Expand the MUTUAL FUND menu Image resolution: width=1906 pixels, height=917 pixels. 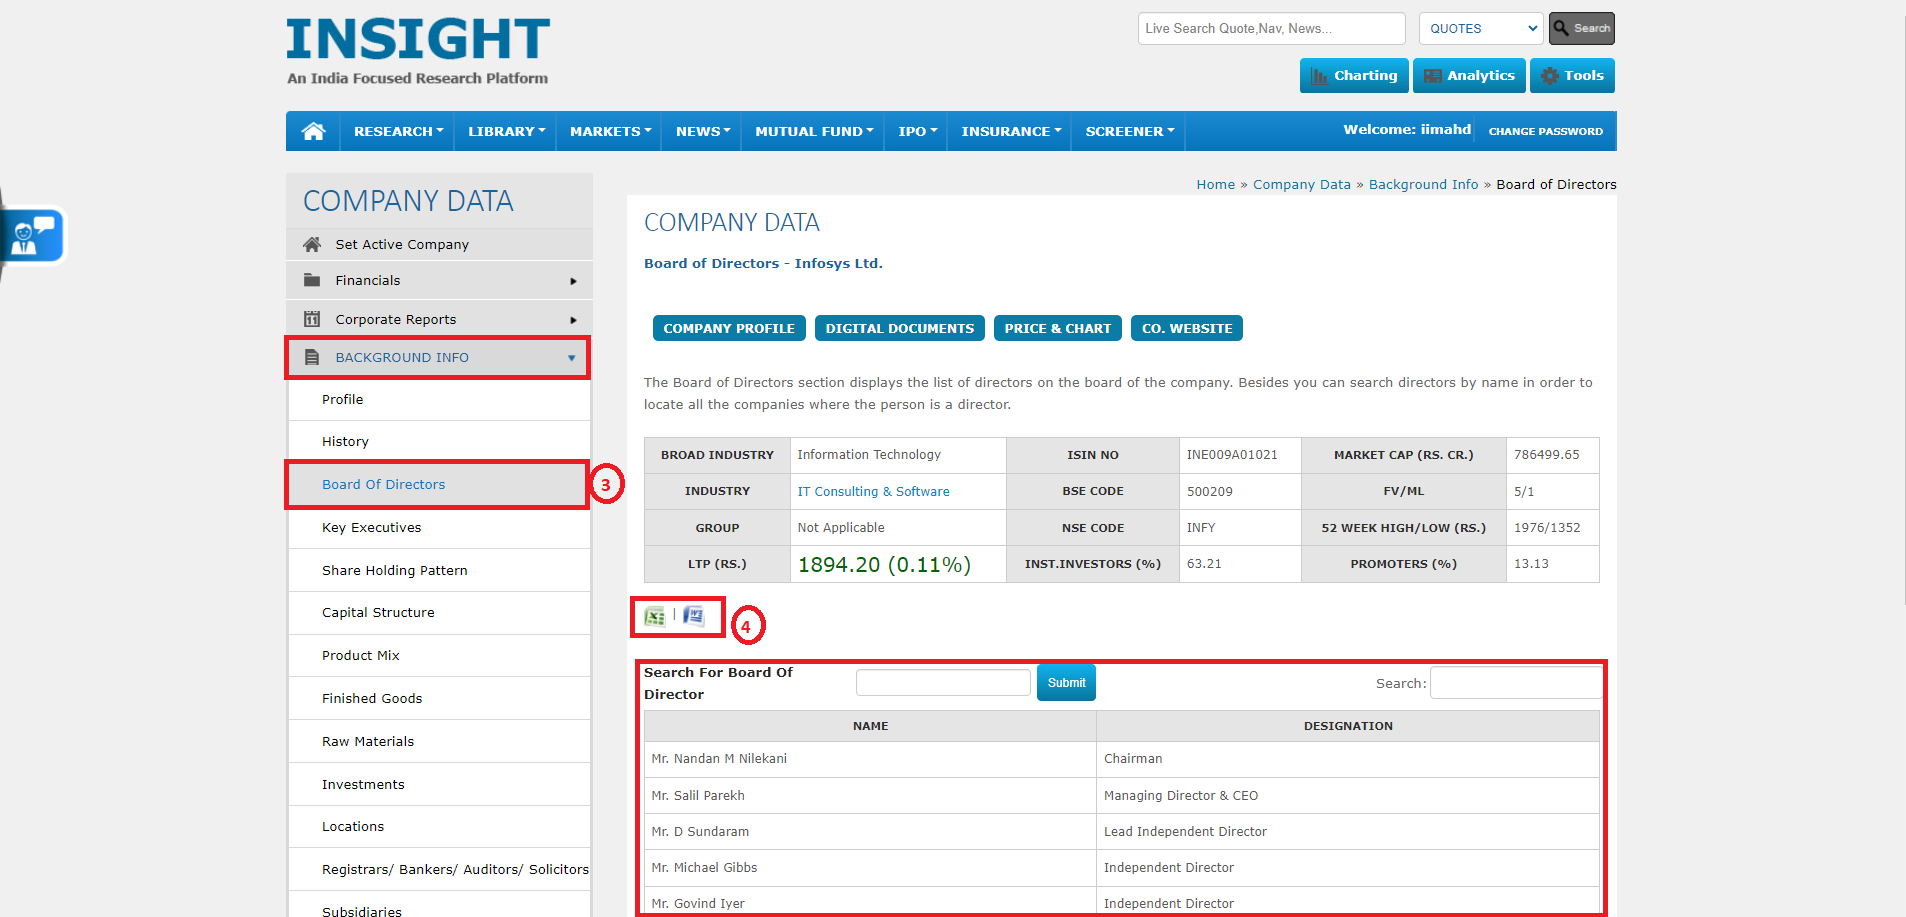pos(814,131)
